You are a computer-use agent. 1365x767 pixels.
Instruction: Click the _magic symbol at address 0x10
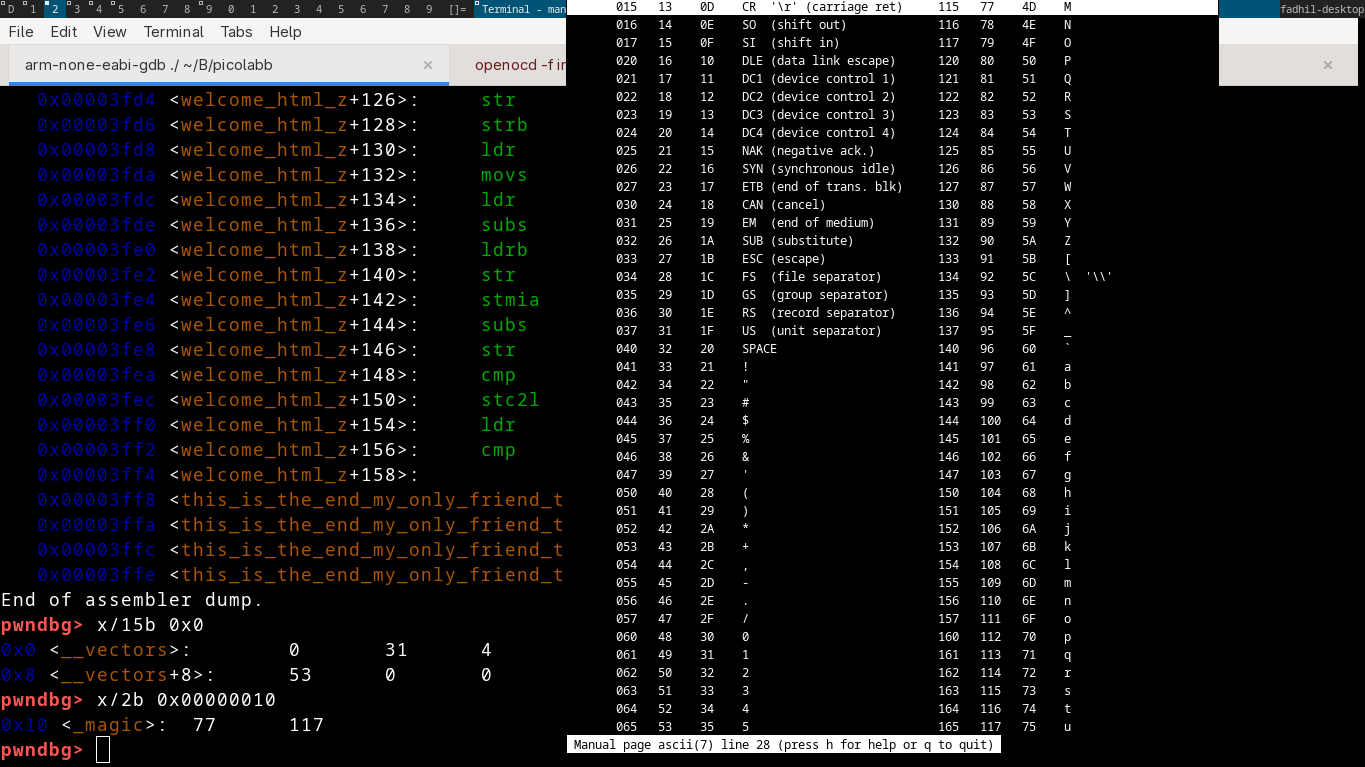pyautogui.click(x=108, y=725)
